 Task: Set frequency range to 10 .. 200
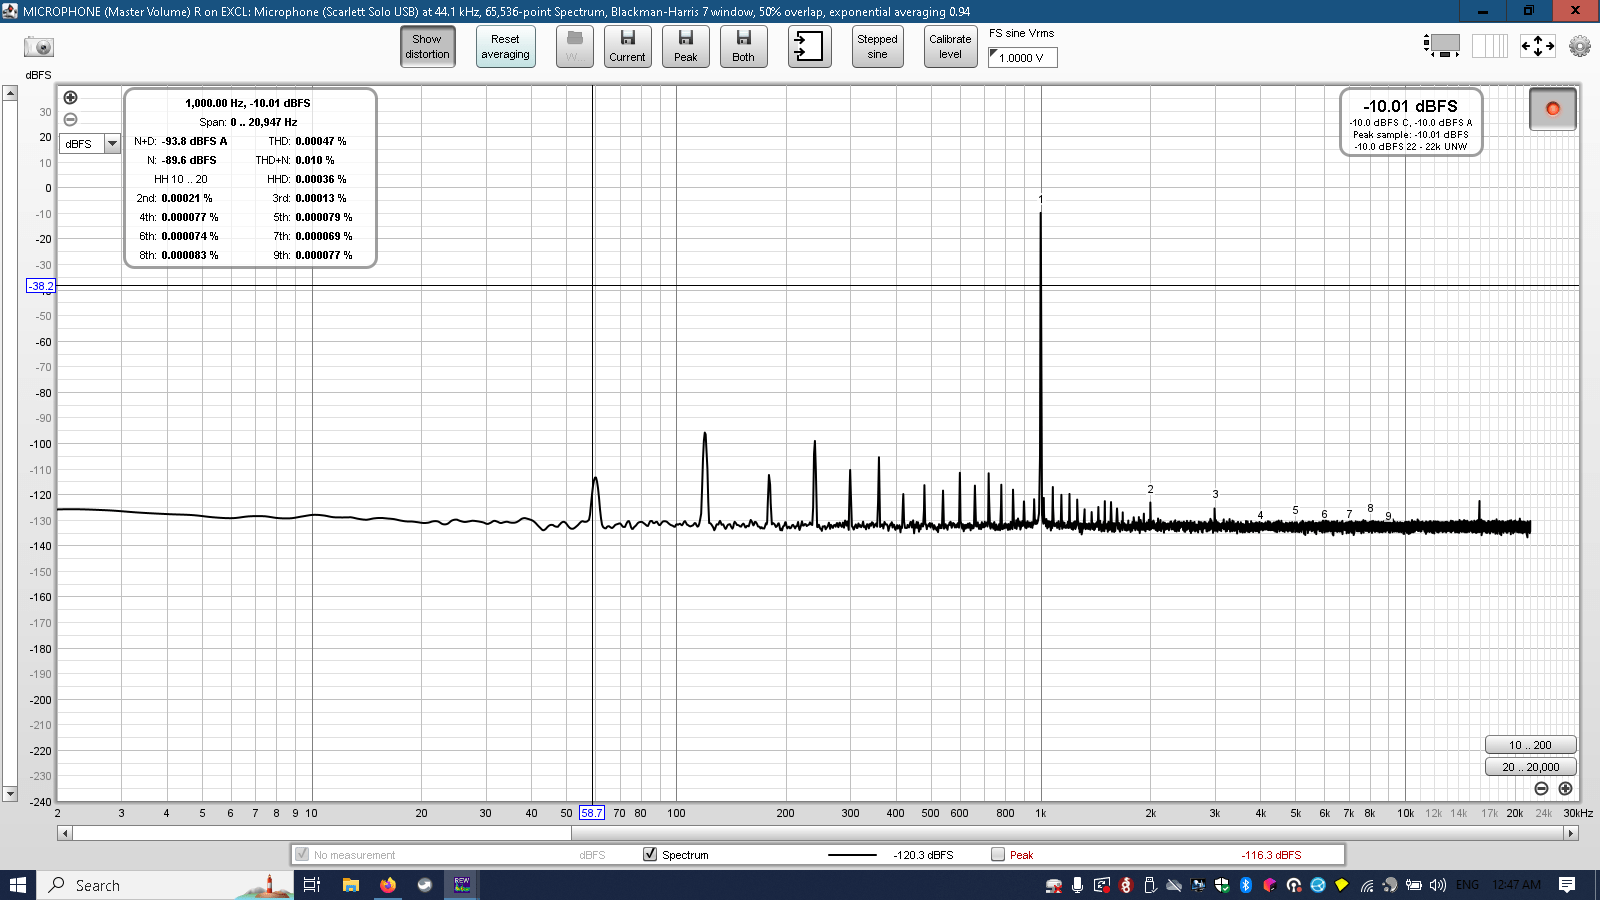point(1531,745)
